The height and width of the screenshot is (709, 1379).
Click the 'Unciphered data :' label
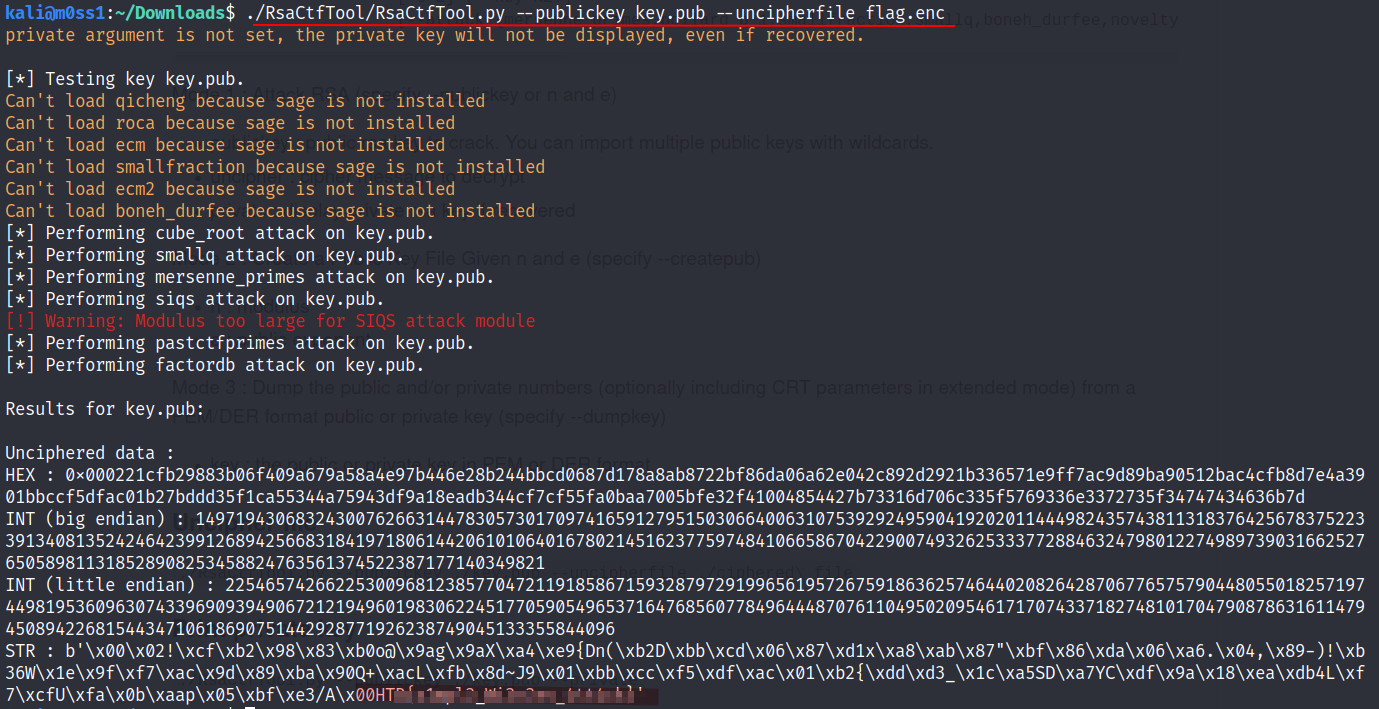(x=90, y=453)
